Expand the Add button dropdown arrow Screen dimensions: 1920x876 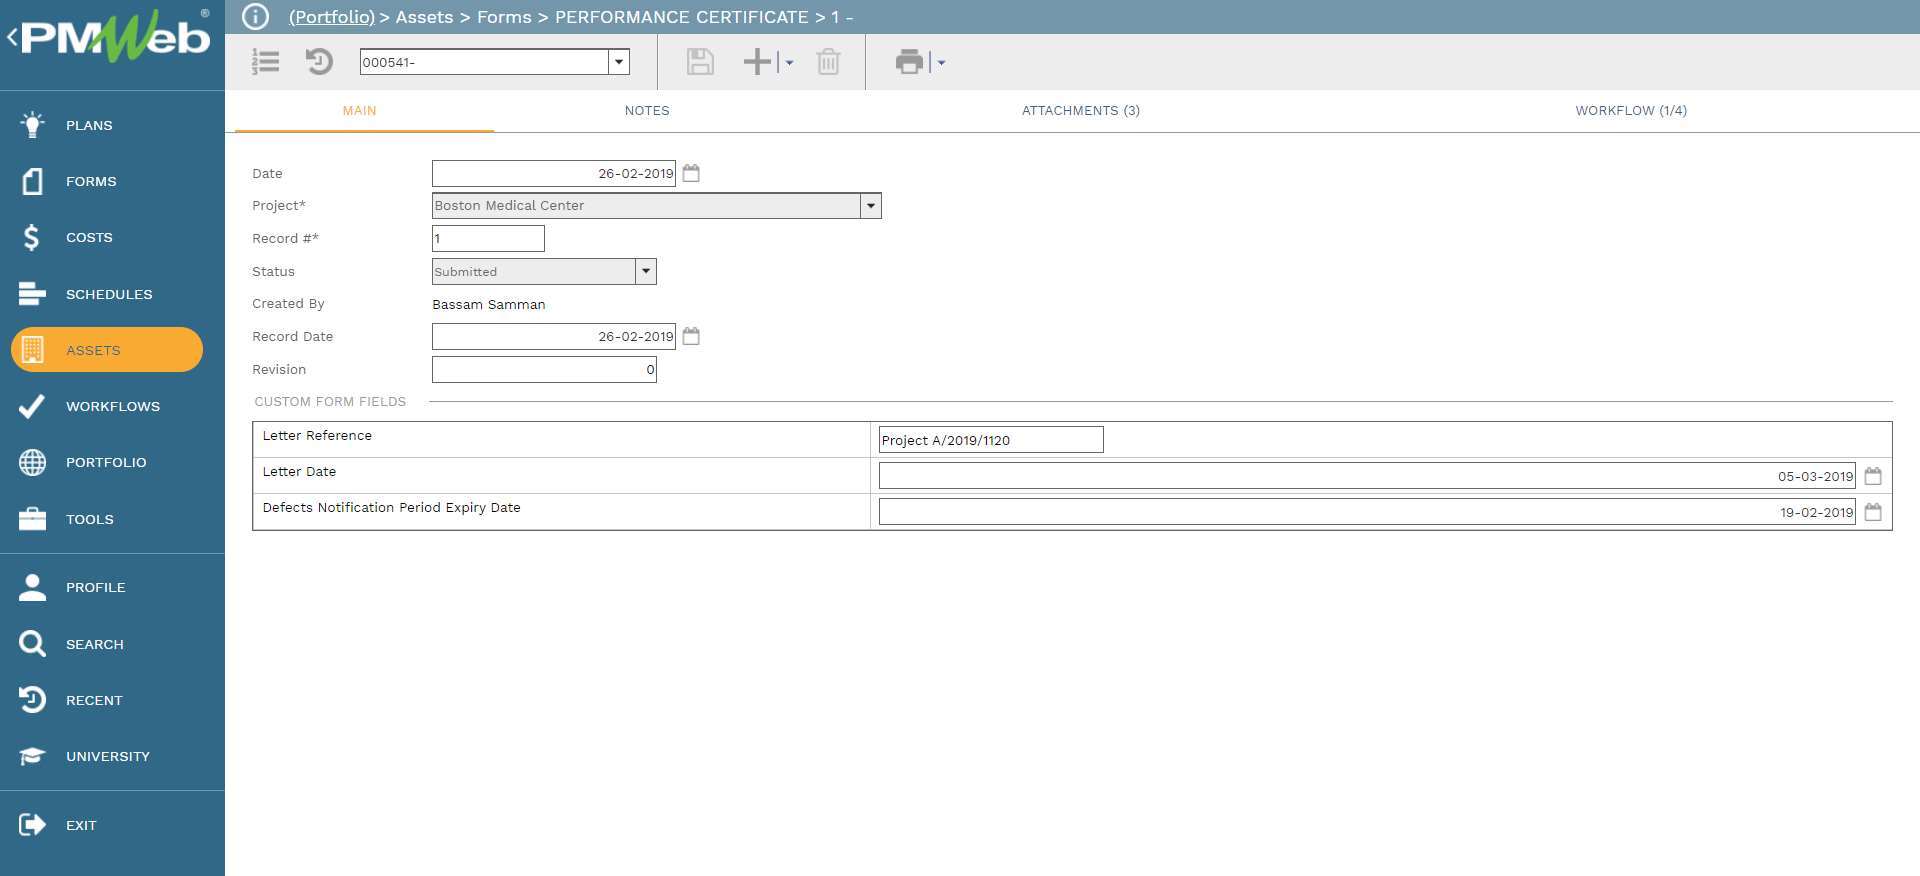[x=789, y=63]
